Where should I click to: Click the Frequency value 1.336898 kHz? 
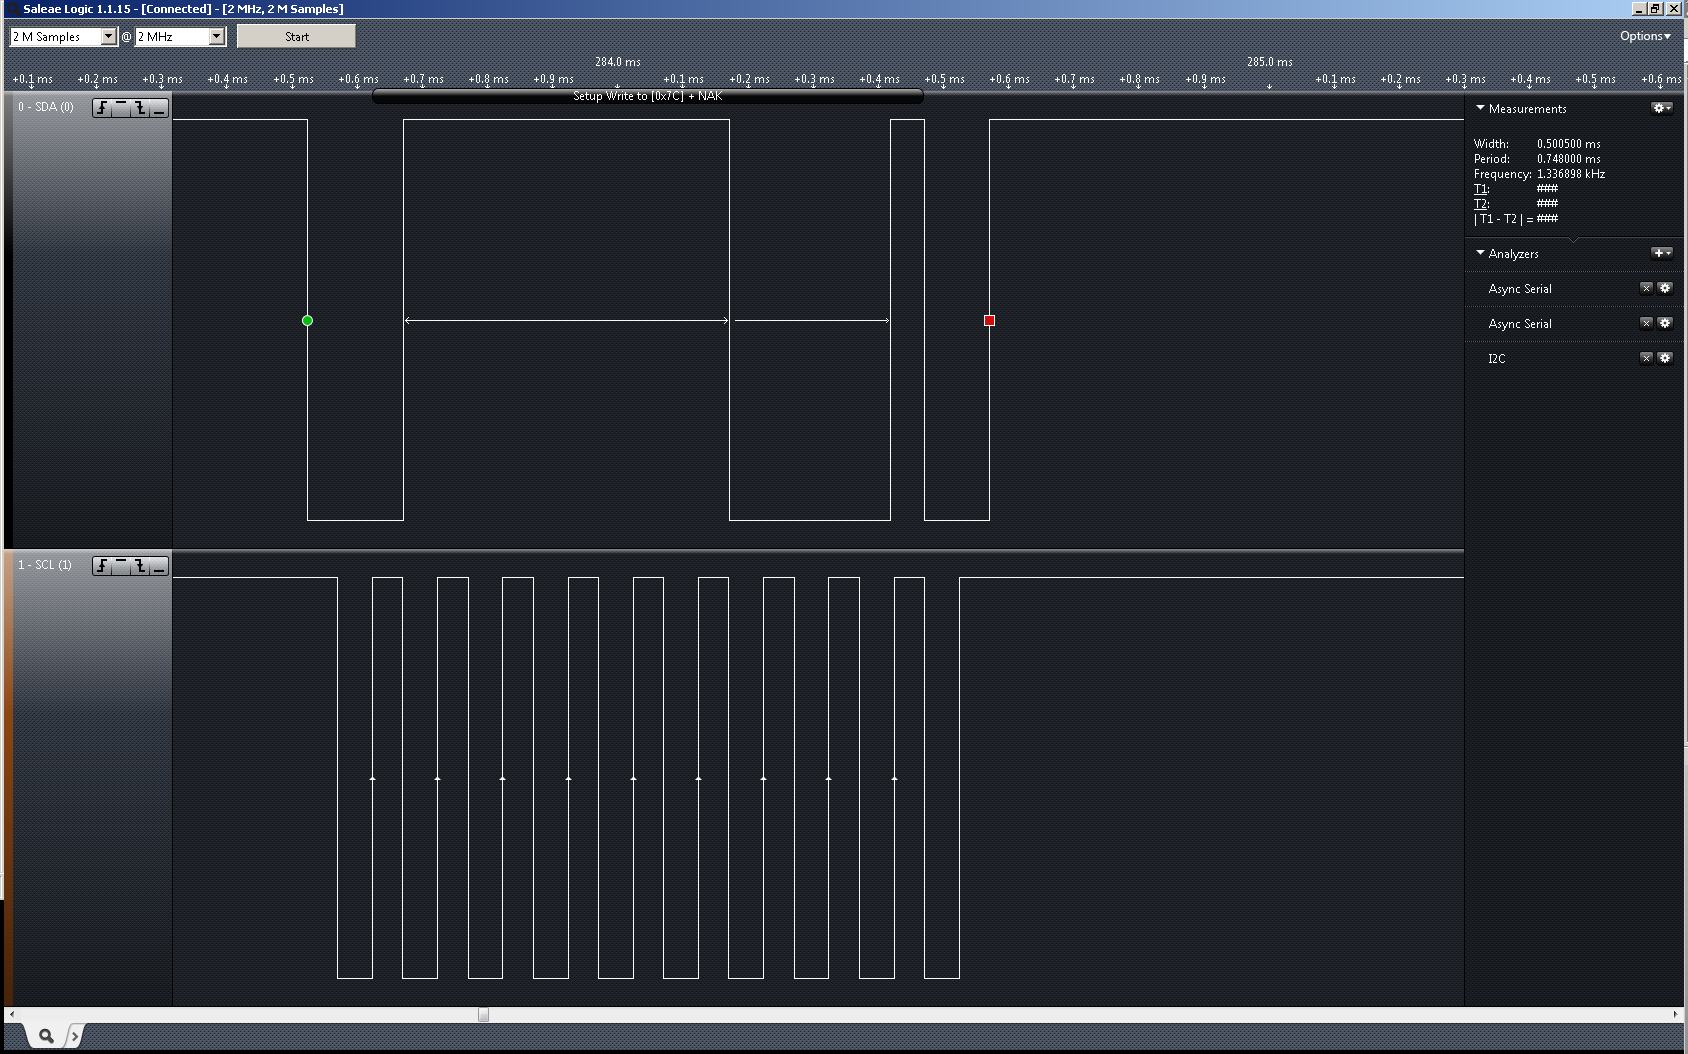tap(1571, 174)
